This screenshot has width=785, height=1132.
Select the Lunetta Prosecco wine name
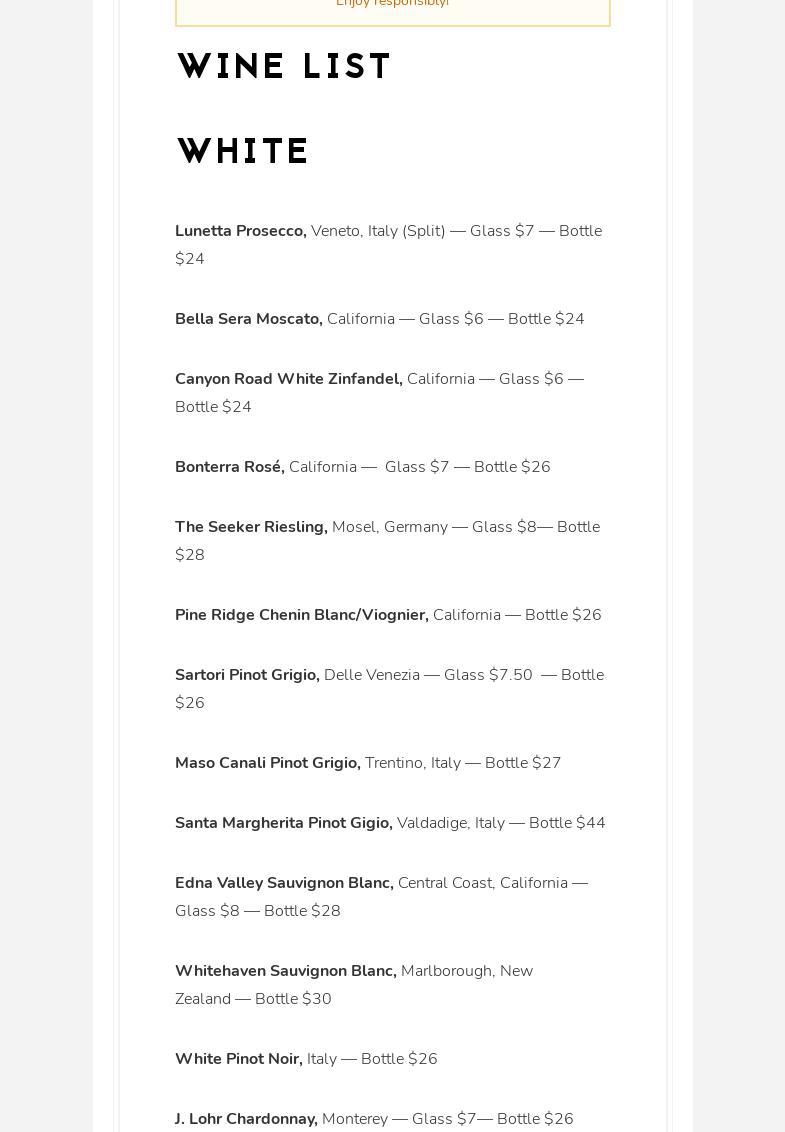click(240, 231)
